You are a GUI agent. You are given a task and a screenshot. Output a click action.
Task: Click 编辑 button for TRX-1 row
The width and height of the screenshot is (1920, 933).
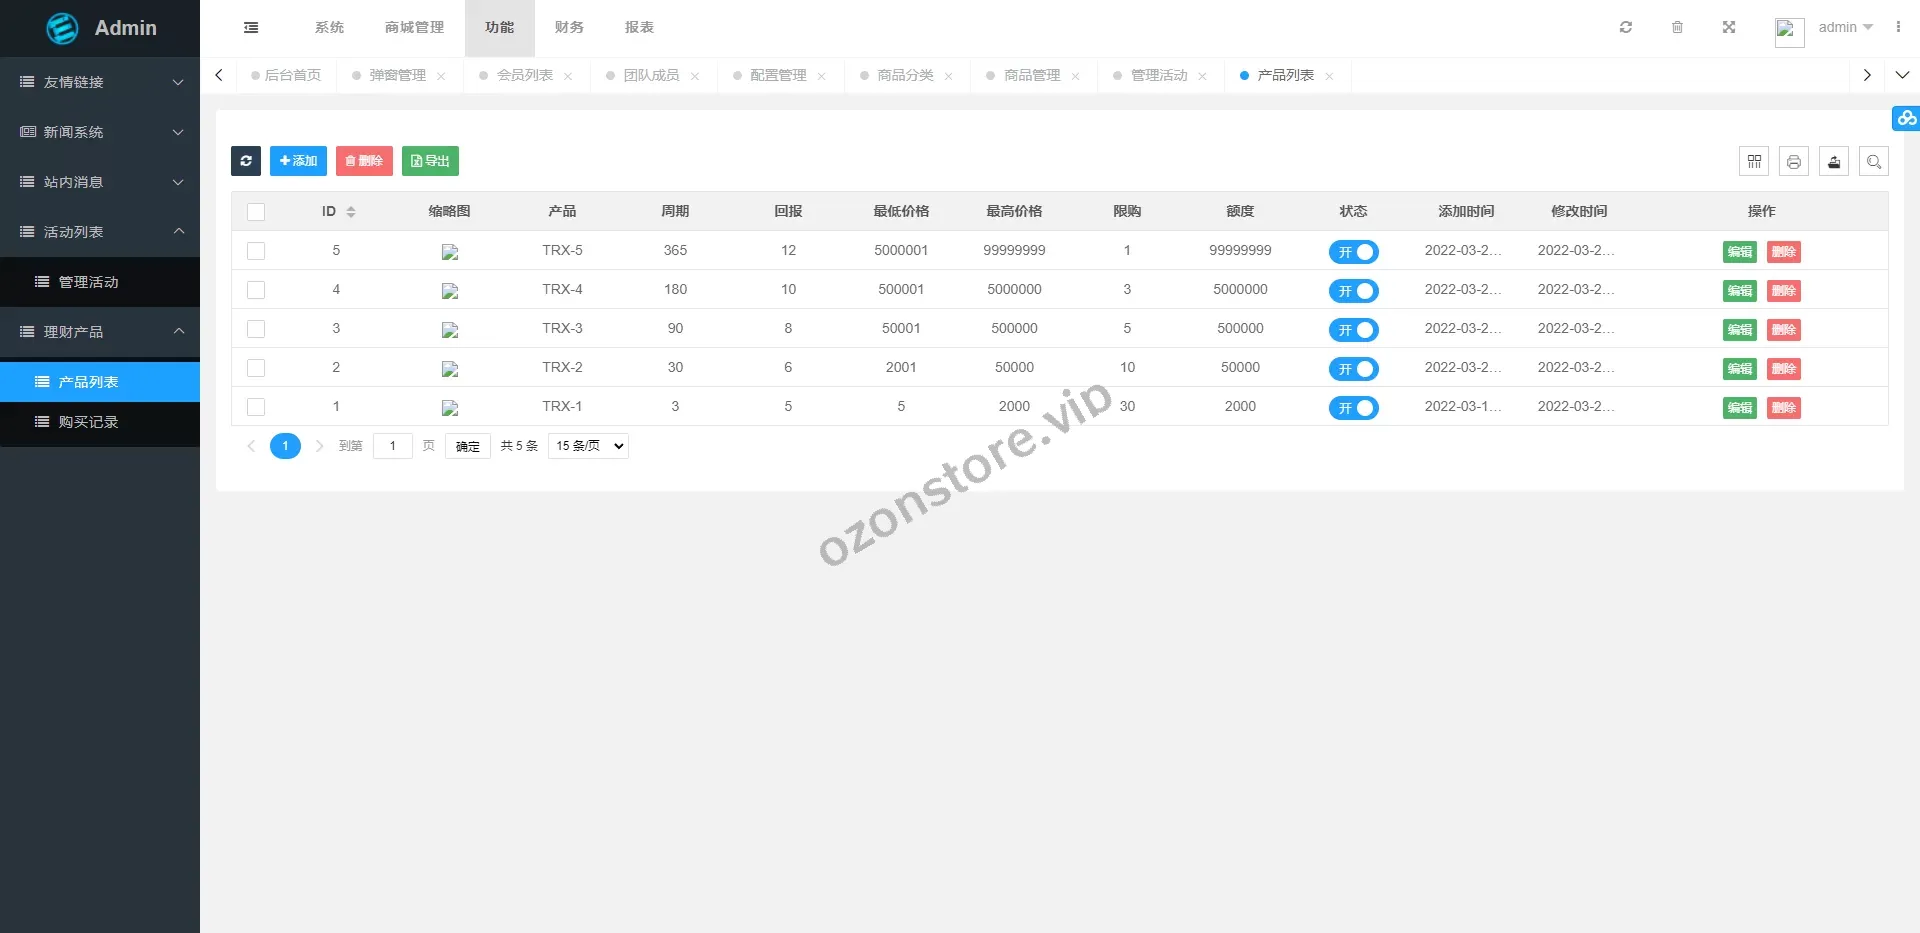pos(1739,408)
